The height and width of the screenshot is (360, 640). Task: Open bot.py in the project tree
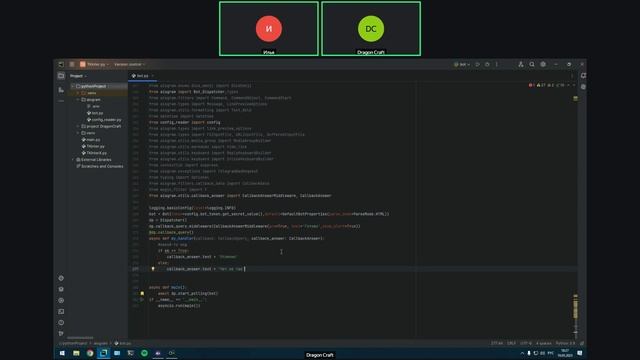click(x=95, y=113)
